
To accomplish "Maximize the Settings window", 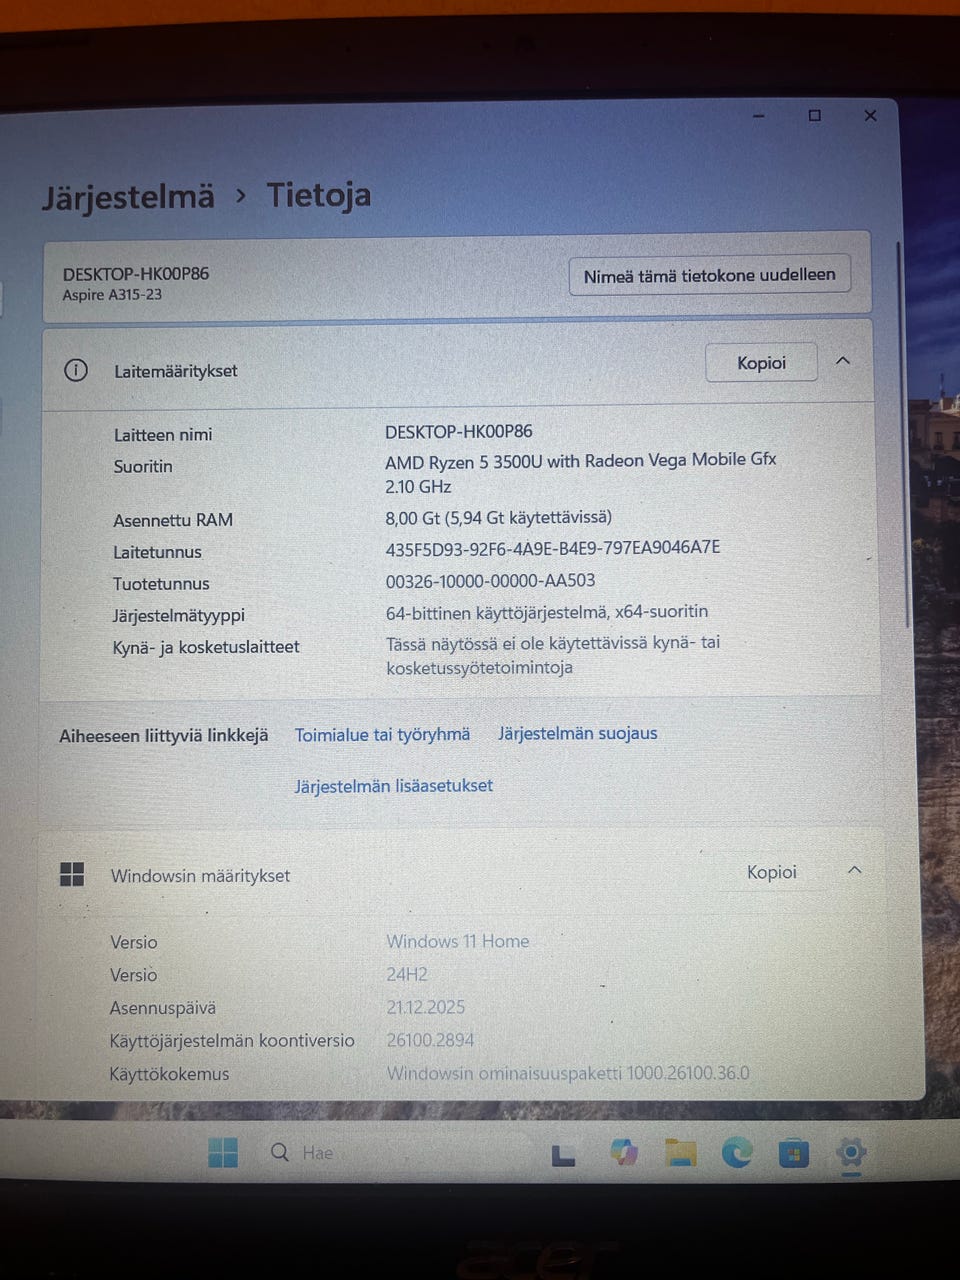I will (x=814, y=116).
